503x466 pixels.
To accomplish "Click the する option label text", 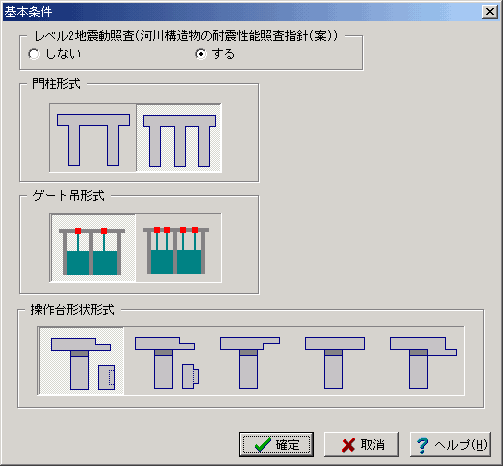I will pos(223,54).
